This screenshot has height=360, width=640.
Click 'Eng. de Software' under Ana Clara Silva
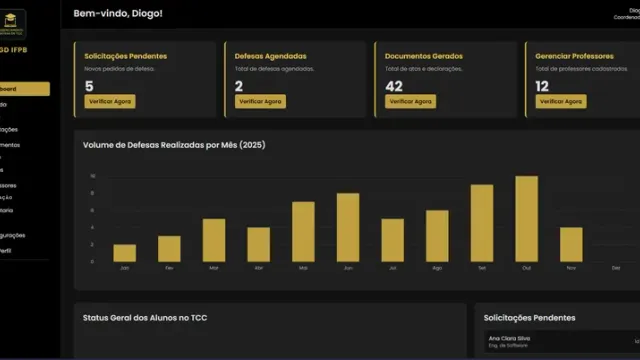(x=508, y=346)
